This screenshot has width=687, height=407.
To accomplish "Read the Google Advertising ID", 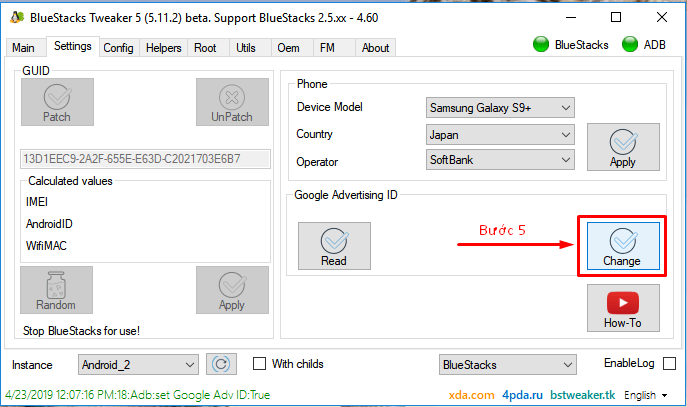I will pyautogui.click(x=334, y=246).
